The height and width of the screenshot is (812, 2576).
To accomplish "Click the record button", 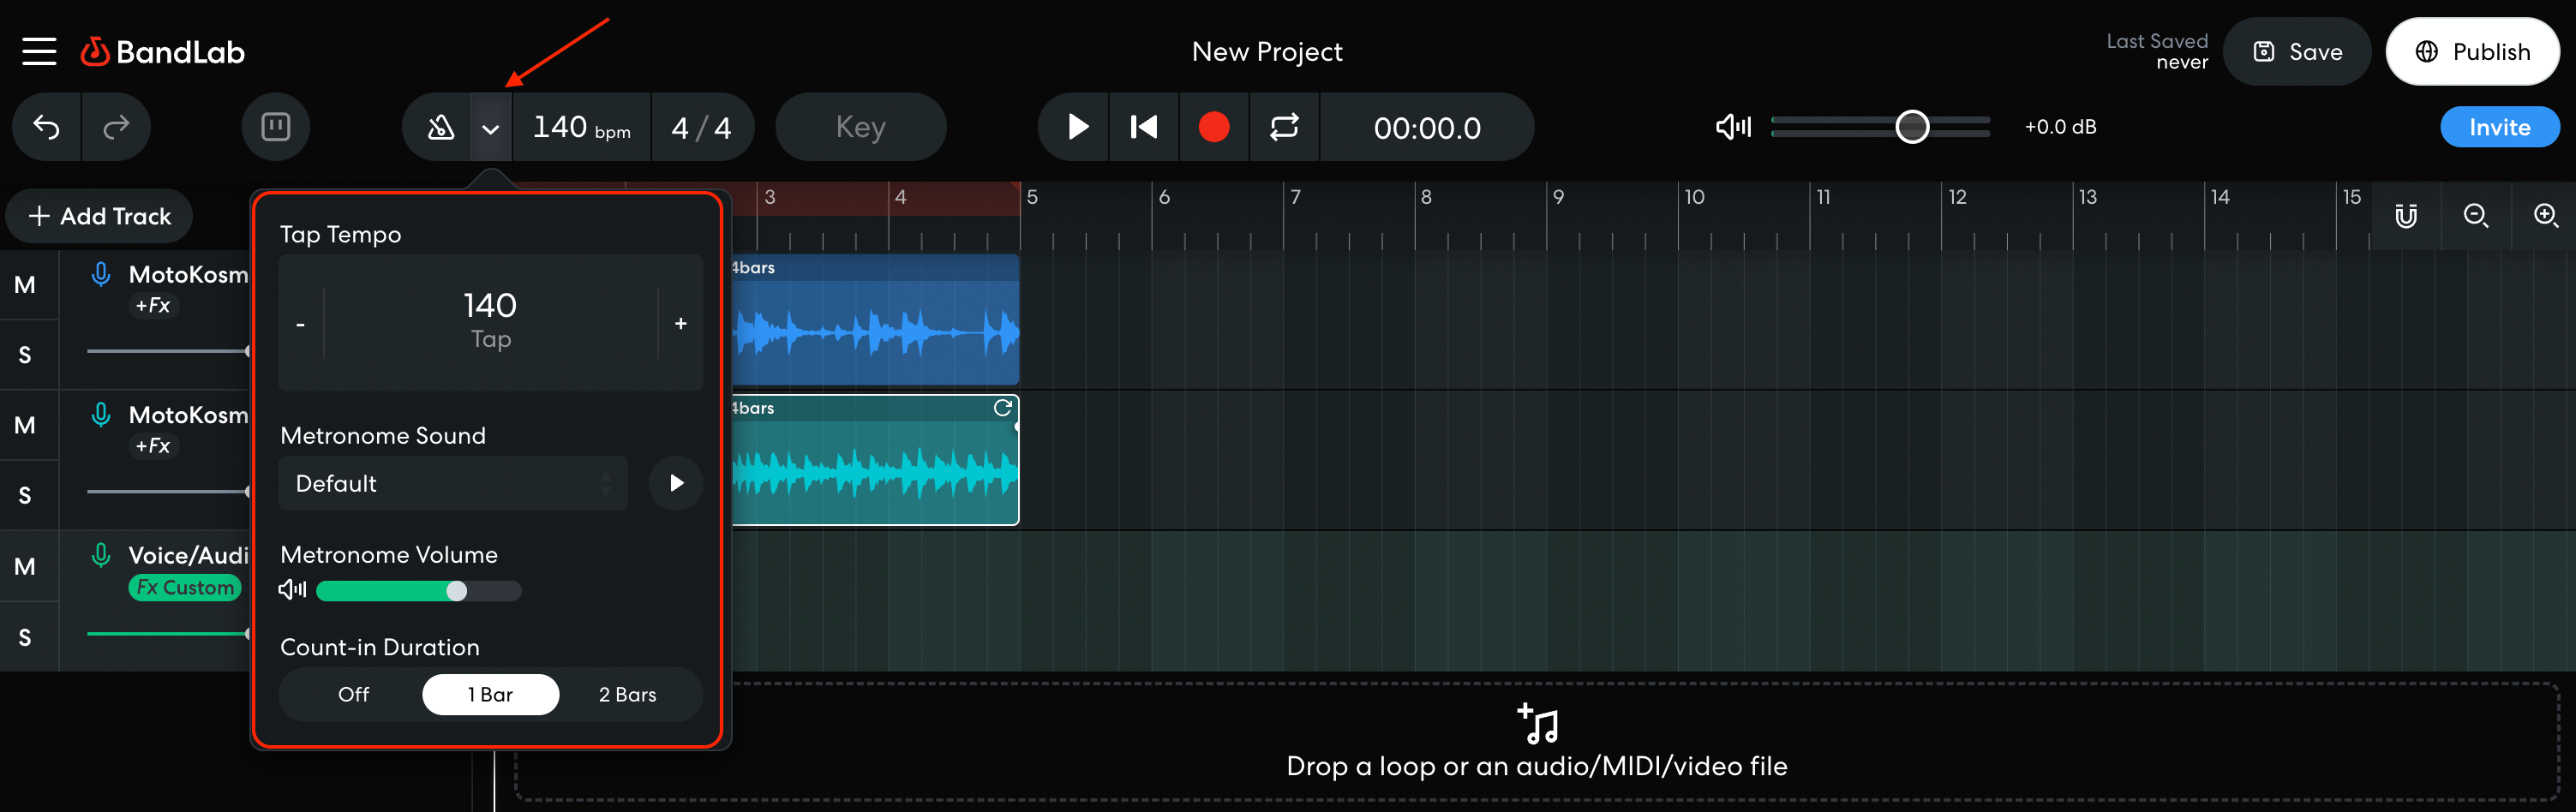I will 1214,127.
